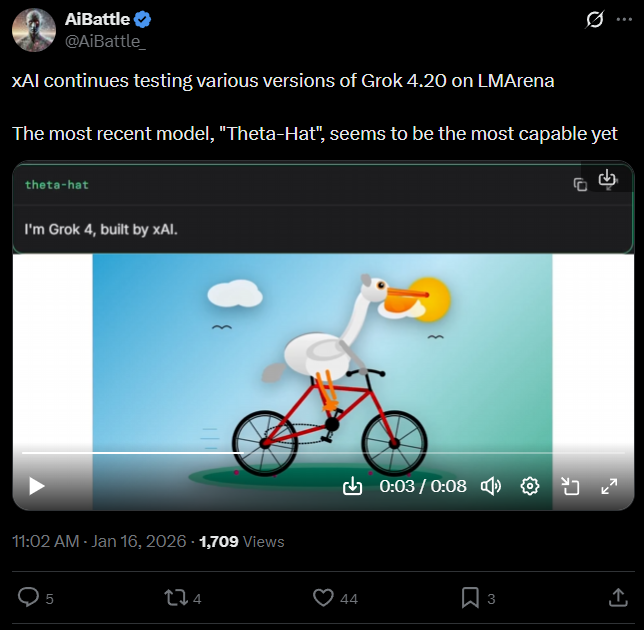The image size is (644, 630).
Task: Bookmark this post
Action: click(470, 598)
